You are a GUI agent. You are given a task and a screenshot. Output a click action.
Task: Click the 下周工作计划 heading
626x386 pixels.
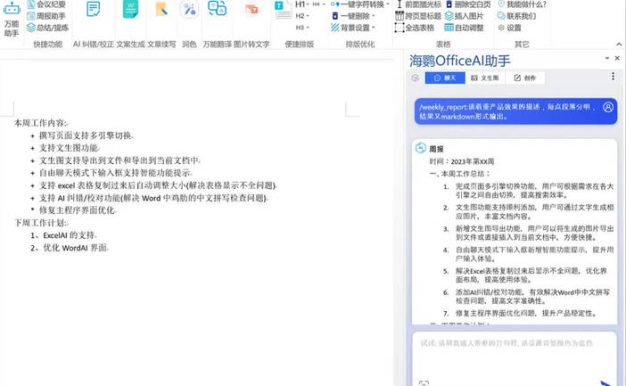pyautogui.click(x=41, y=223)
